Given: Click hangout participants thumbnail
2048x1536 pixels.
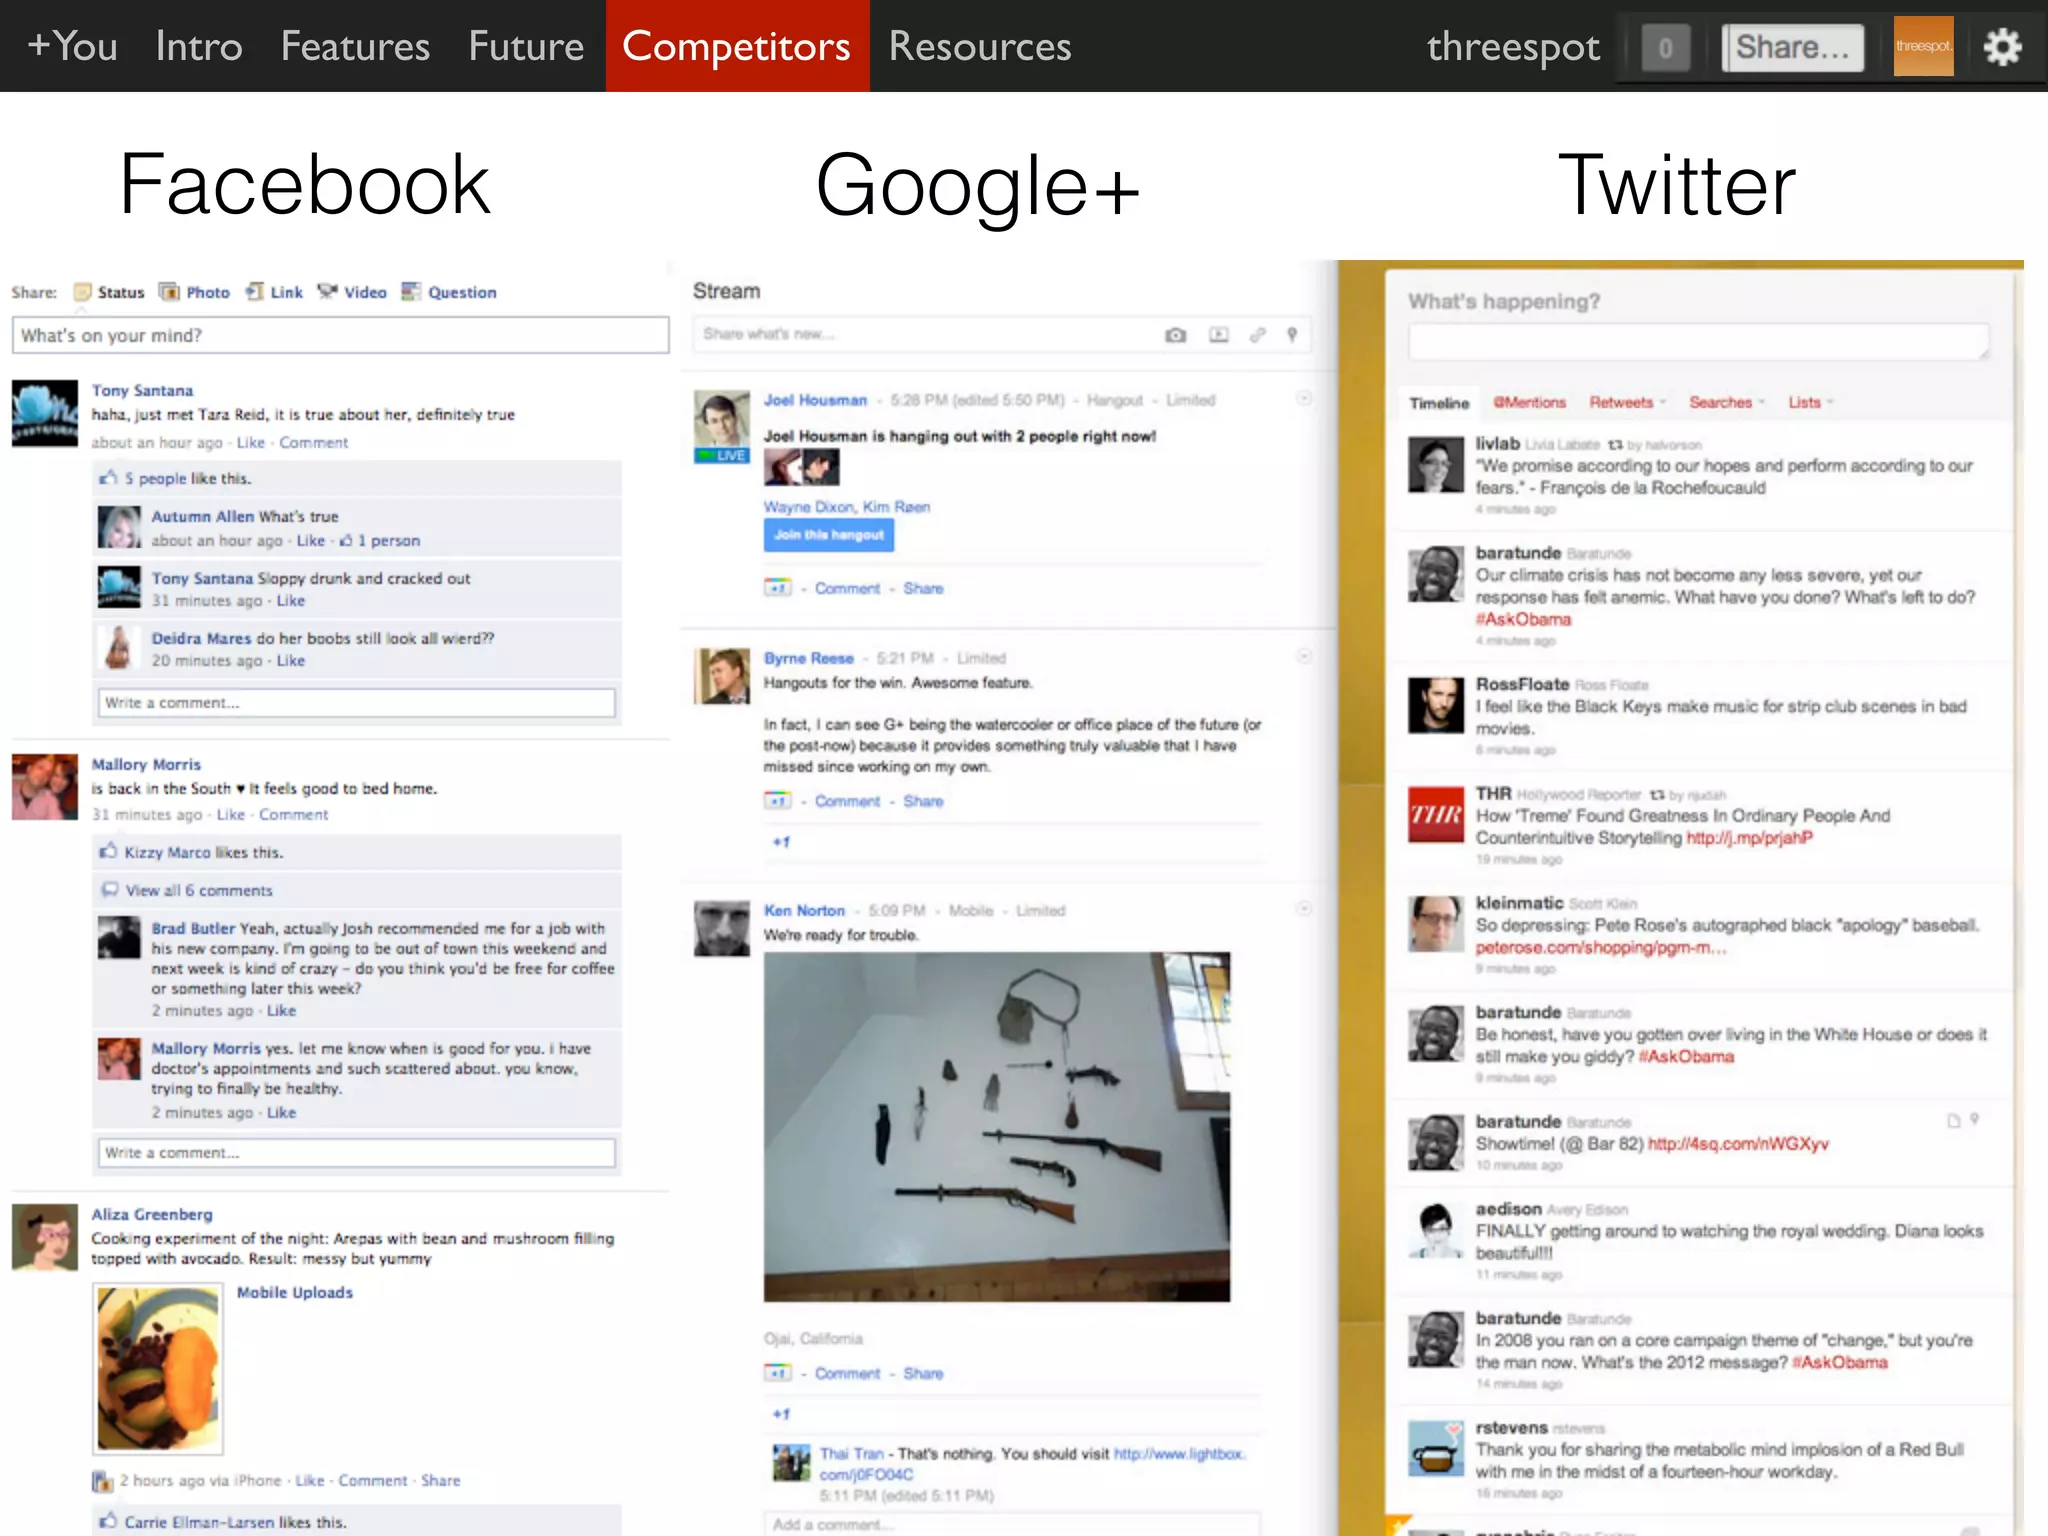Looking at the screenshot, I should pos(801,467).
